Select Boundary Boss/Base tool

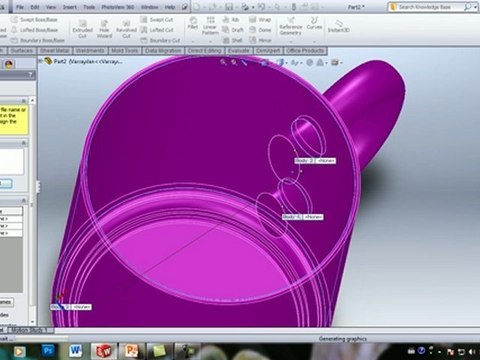pyautogui.click(x=37, y=40)
